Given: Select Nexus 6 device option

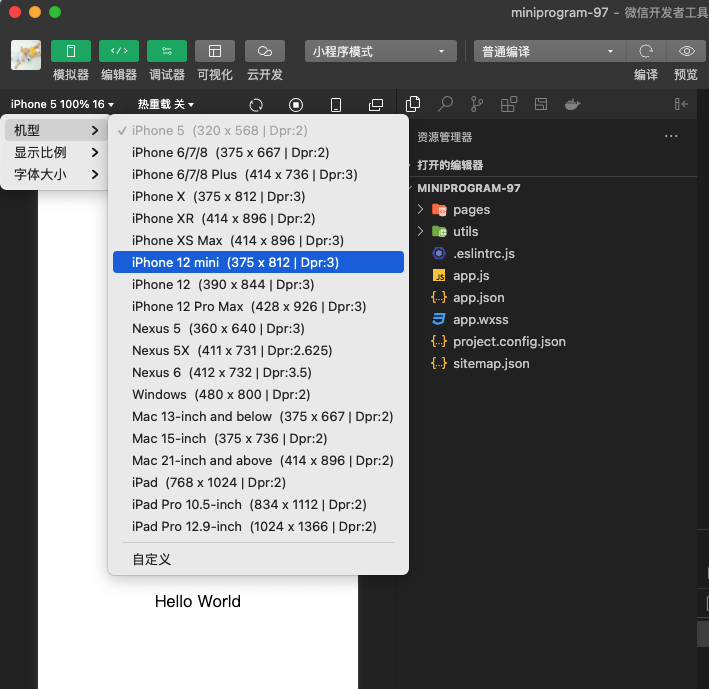Looking at the screenshot, I should 258,373.
